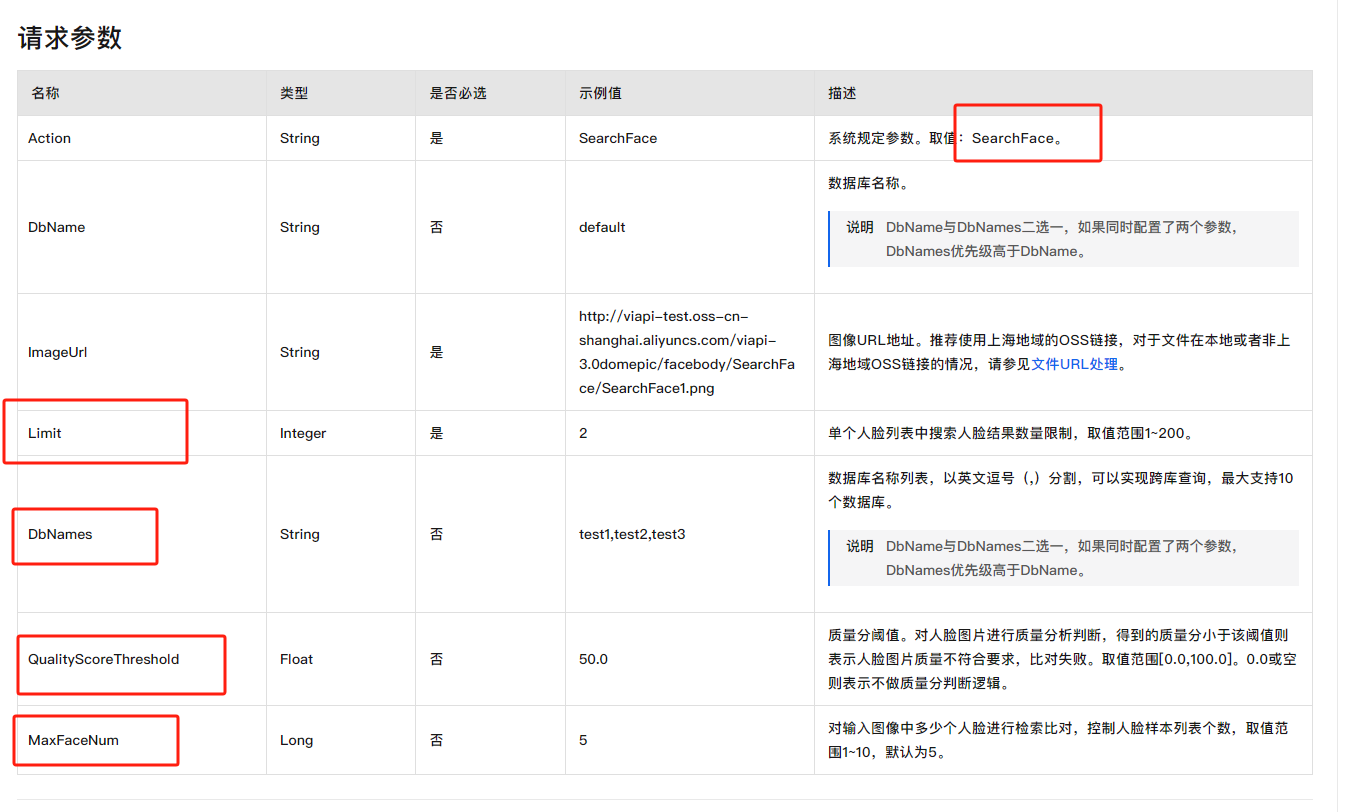Click 是 in the Limit row
This screenshot has height=812, width=1348.
coord(436,433)
